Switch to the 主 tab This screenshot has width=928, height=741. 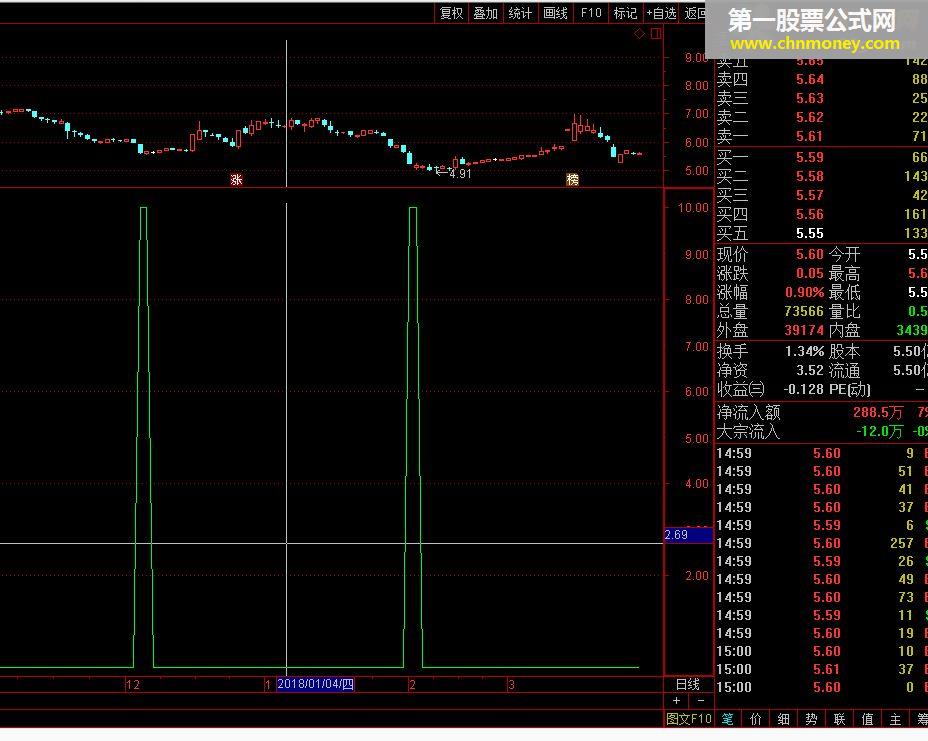(x=895, y=719)
